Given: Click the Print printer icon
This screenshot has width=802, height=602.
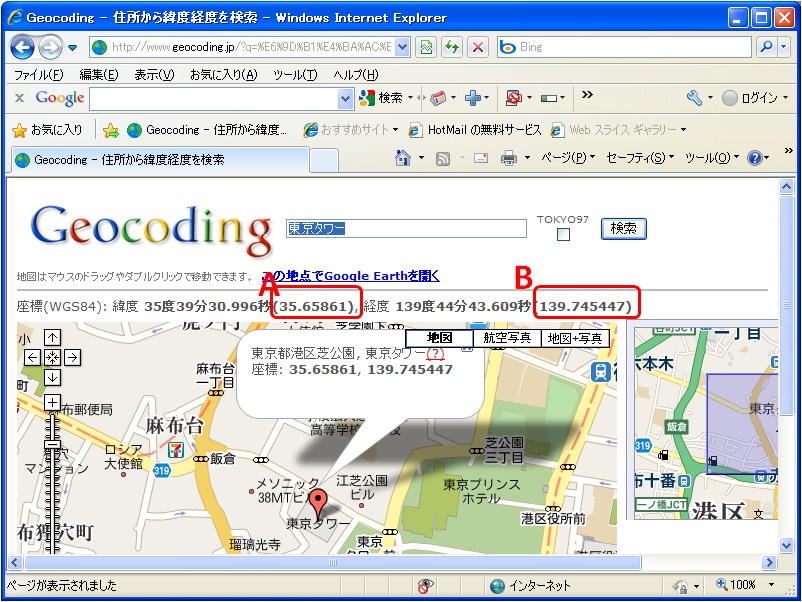Looking at the screenshot, I should point(508,158).
